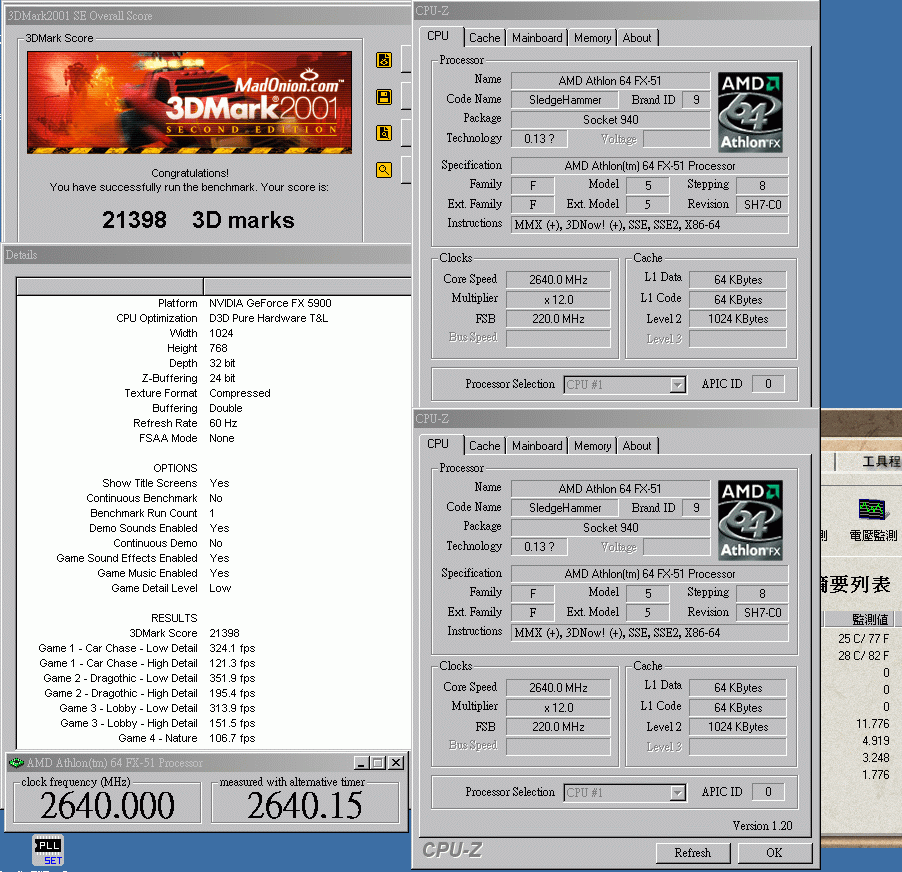The width and height of the screenshot is (902, 872).
Task: Click the APIC ID field in upper CPU-Z
Action: (x=768, y=384)
